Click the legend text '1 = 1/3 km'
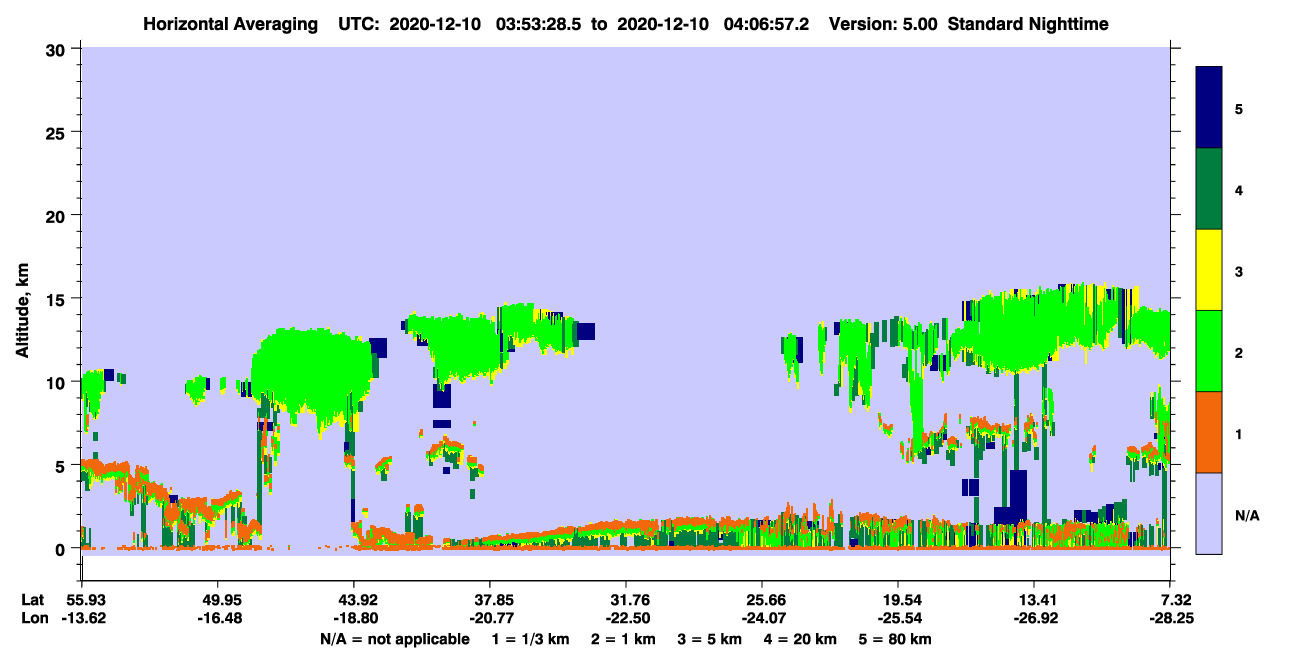 tap(530, 639)
